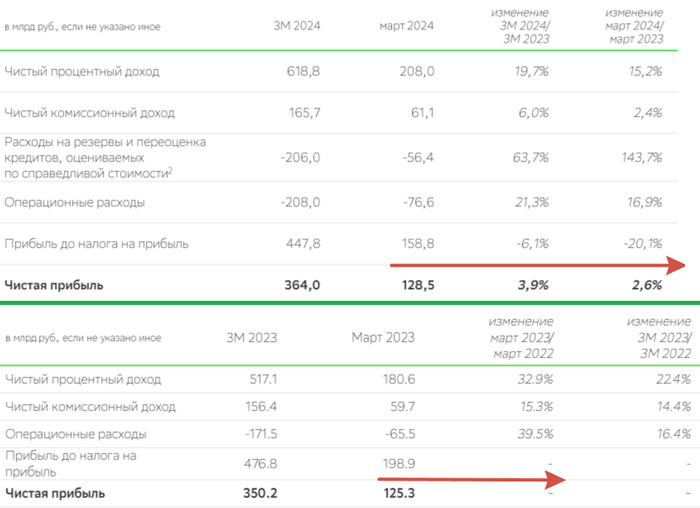Click the bold 364,0 net profit value
This screenshot has width=700, height=508.
(301, 285)
